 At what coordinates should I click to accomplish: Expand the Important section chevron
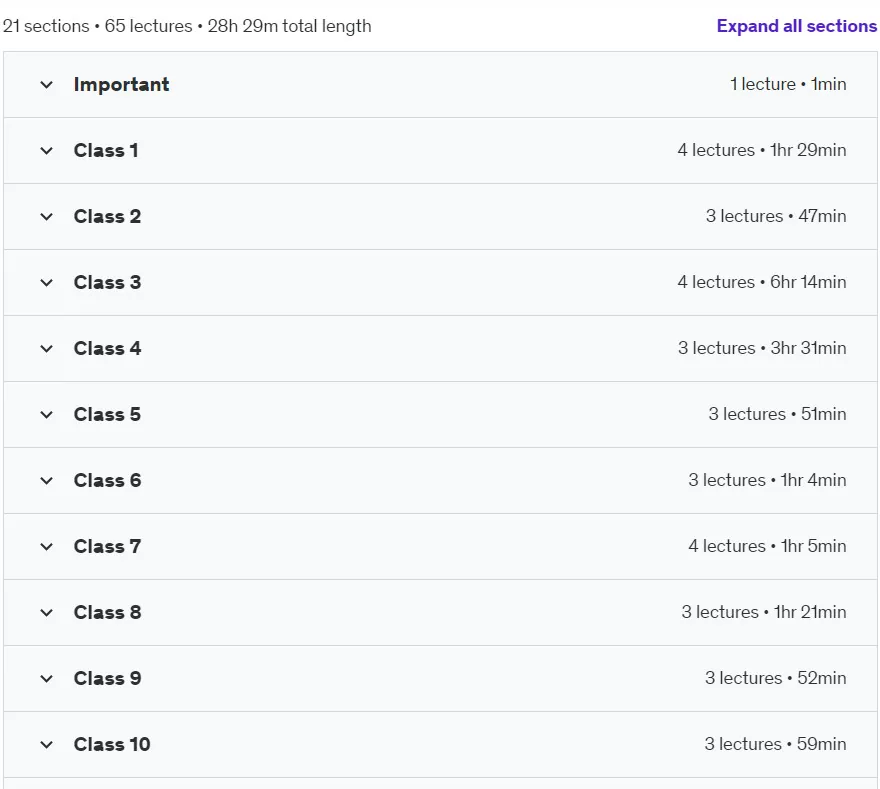[47, 85]
